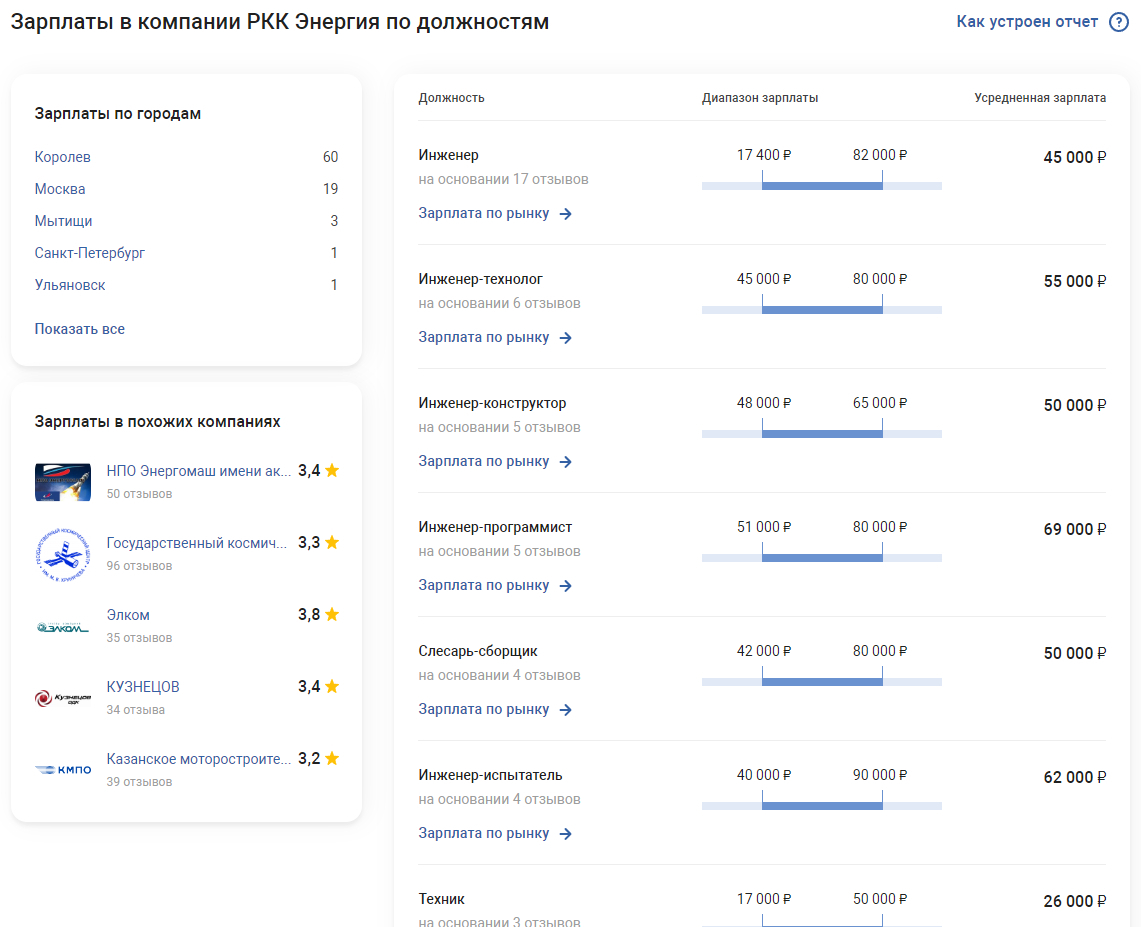
Task: Click the star icon next to НПО Энергомаш
Action: tap(332, 471)
